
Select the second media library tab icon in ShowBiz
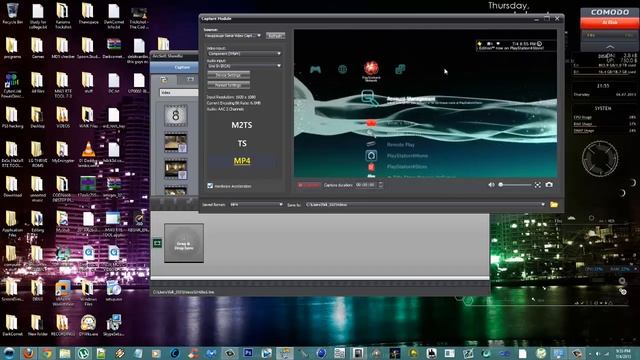[x=190, y=80]
